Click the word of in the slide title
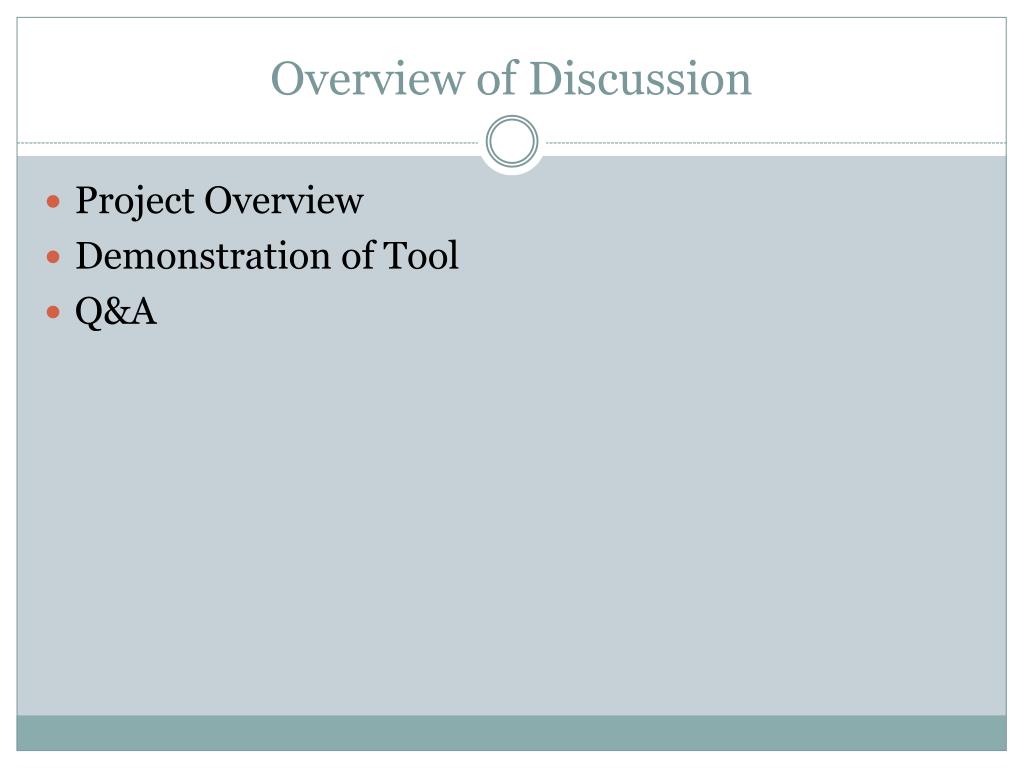The height and width of the screenshot is (768, 1024). click(498, 78)
